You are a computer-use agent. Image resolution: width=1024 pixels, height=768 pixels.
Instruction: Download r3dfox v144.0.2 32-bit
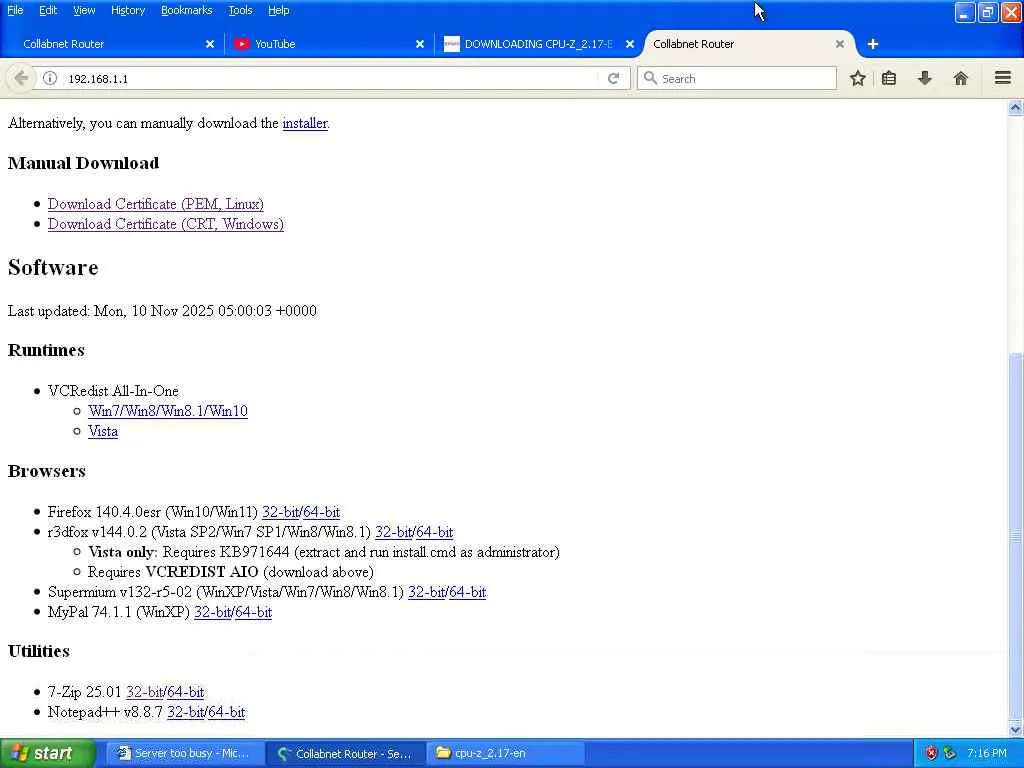coord(393,532)
